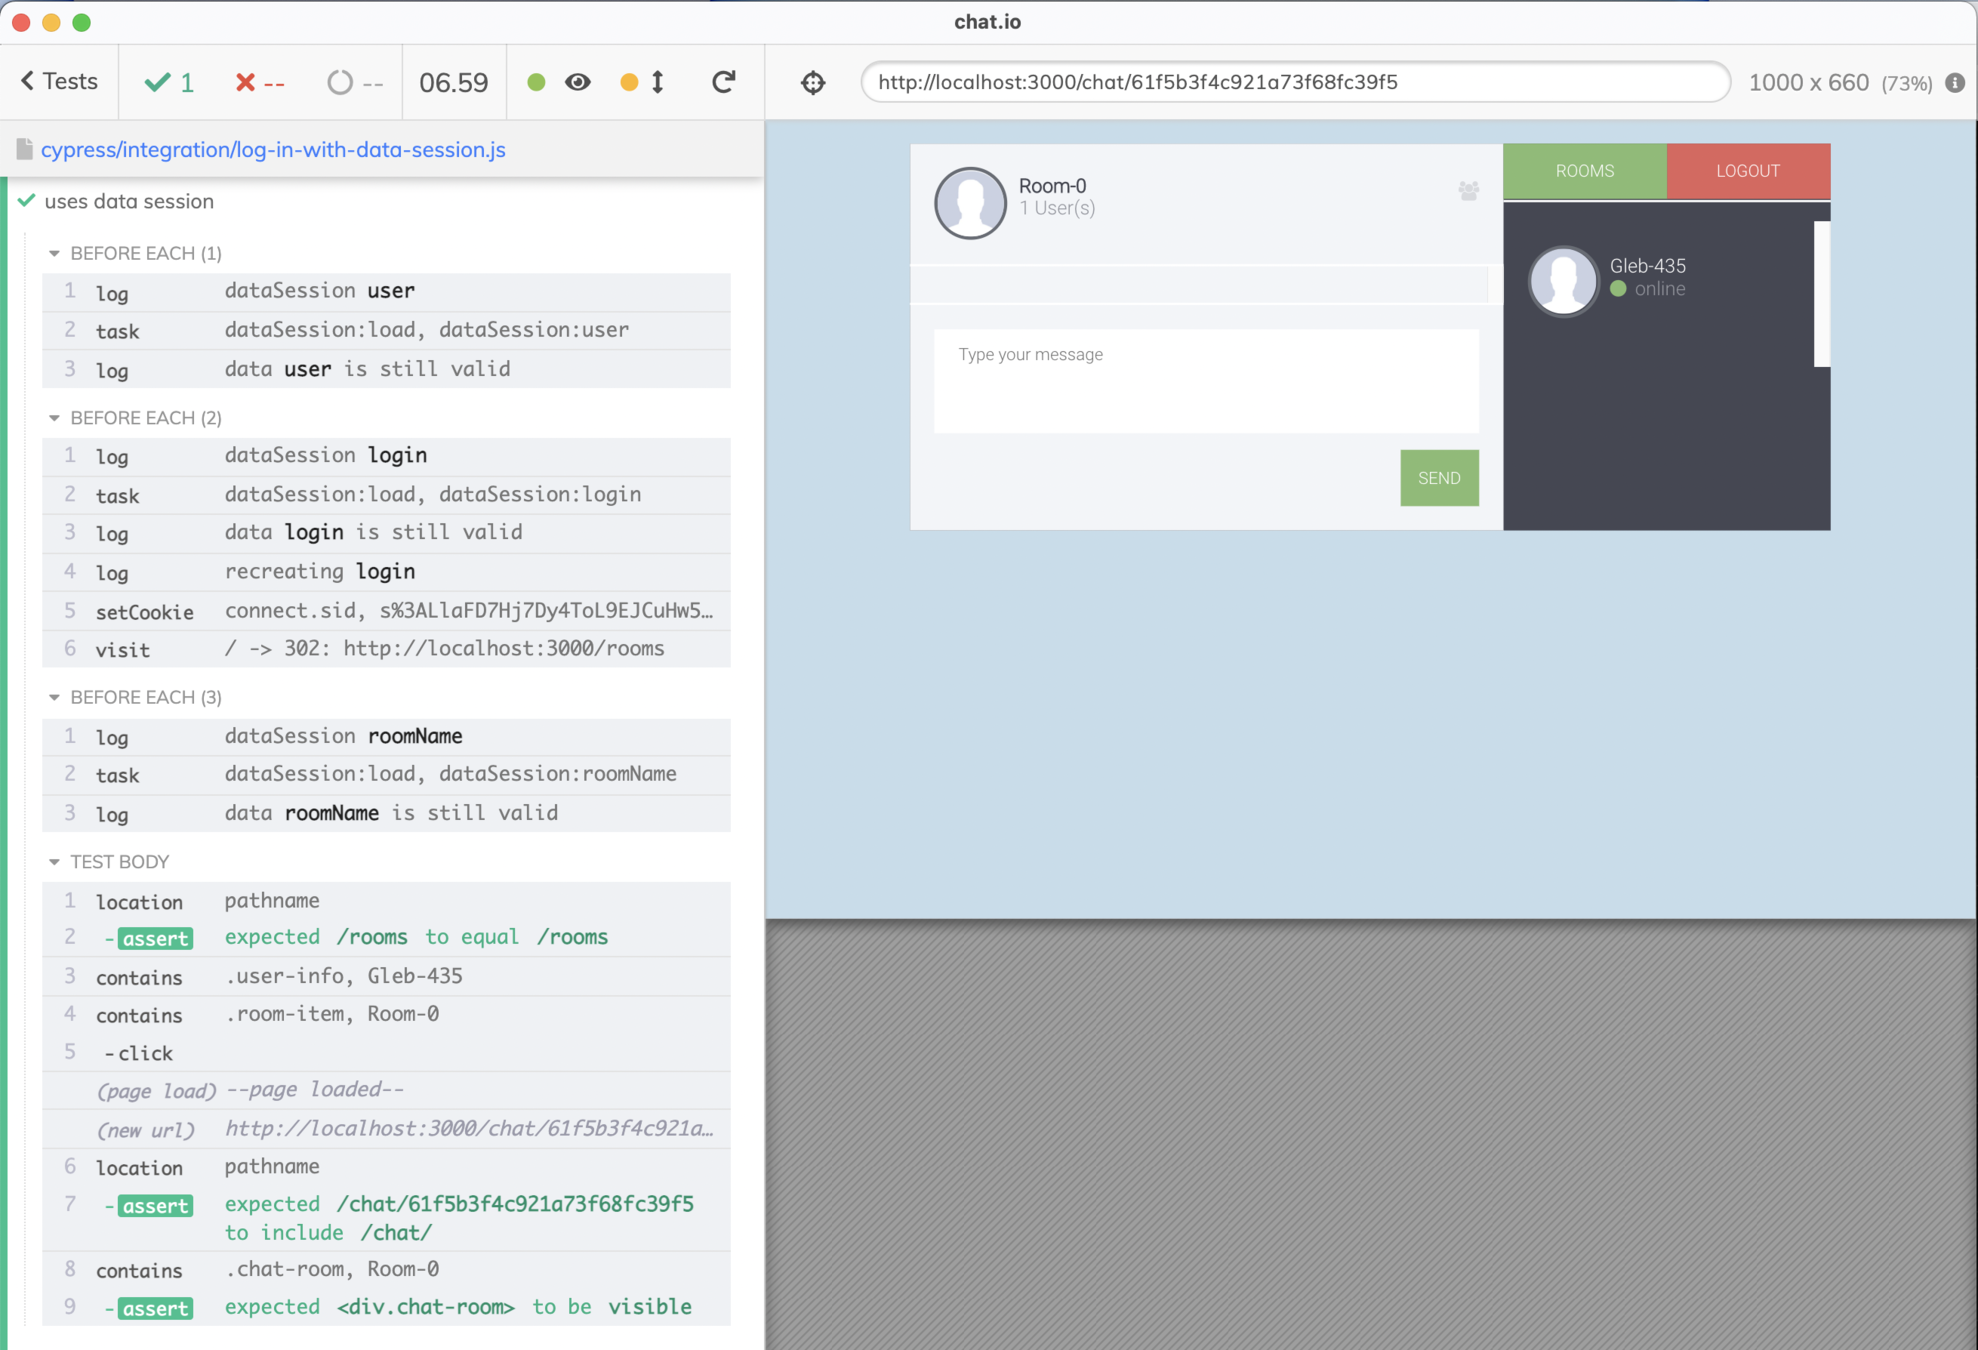1978x1350 pixels.
Task: Switch to the ROOMS tab
Action: [x=1584, y=171]
